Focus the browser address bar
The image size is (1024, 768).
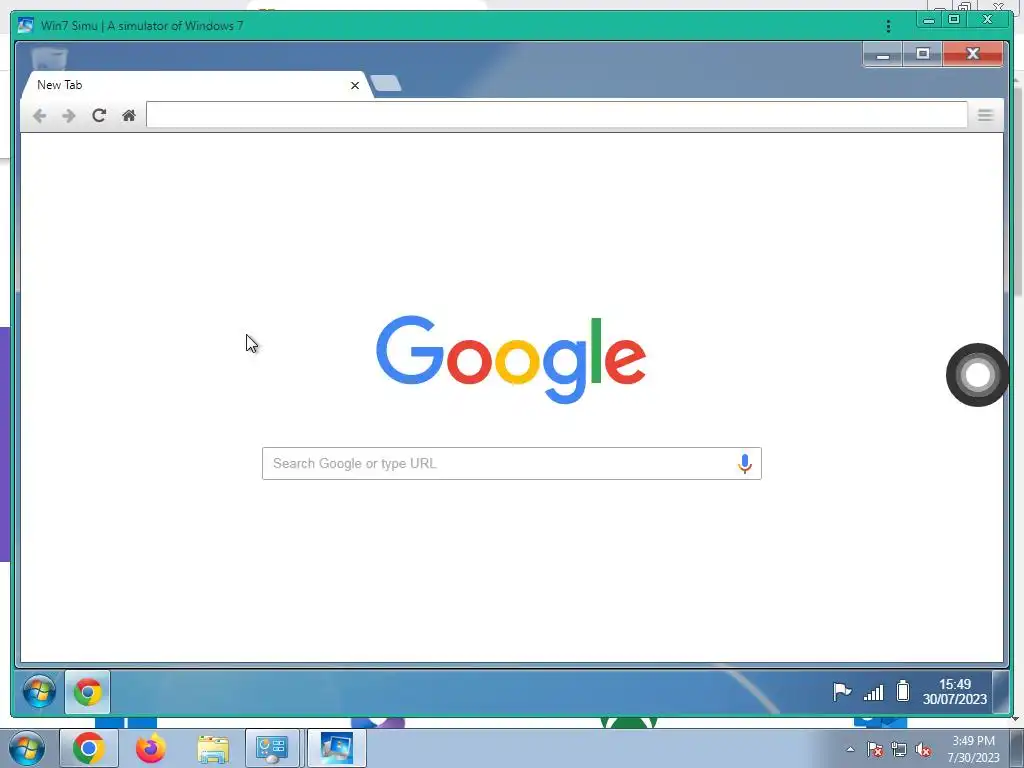pyautogui.click(x=556, y=115)
